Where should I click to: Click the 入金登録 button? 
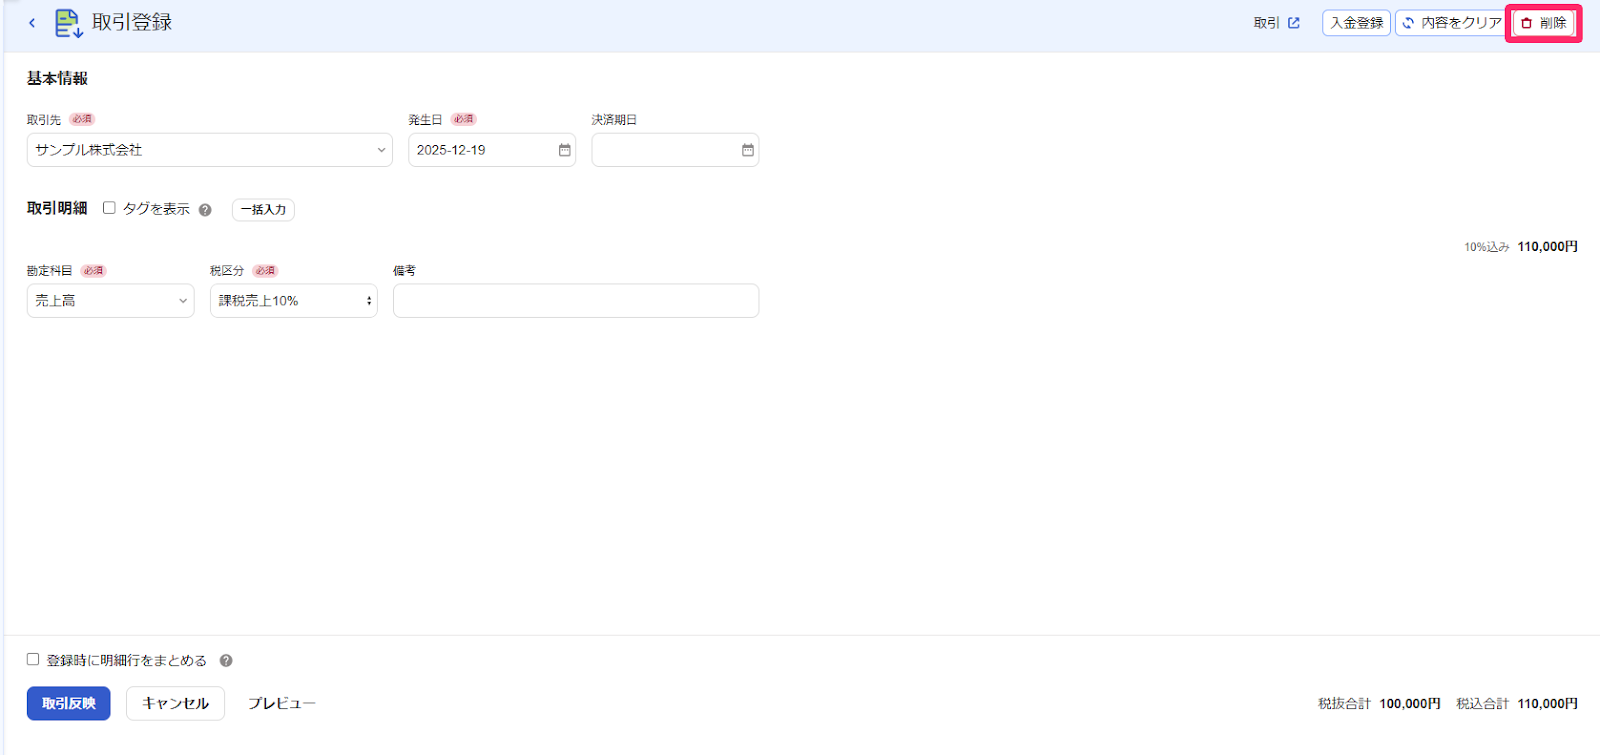click(x=1356, y=22)
